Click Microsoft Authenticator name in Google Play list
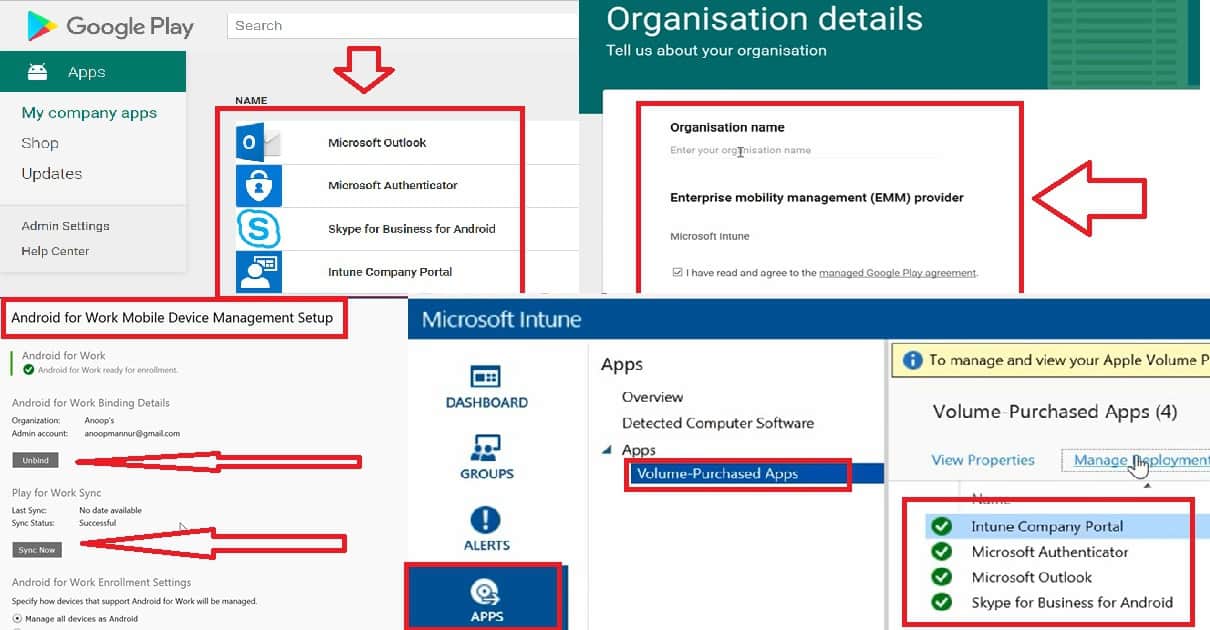The width and height of the screenshot is (1210, 630). [x=393, y=185]
